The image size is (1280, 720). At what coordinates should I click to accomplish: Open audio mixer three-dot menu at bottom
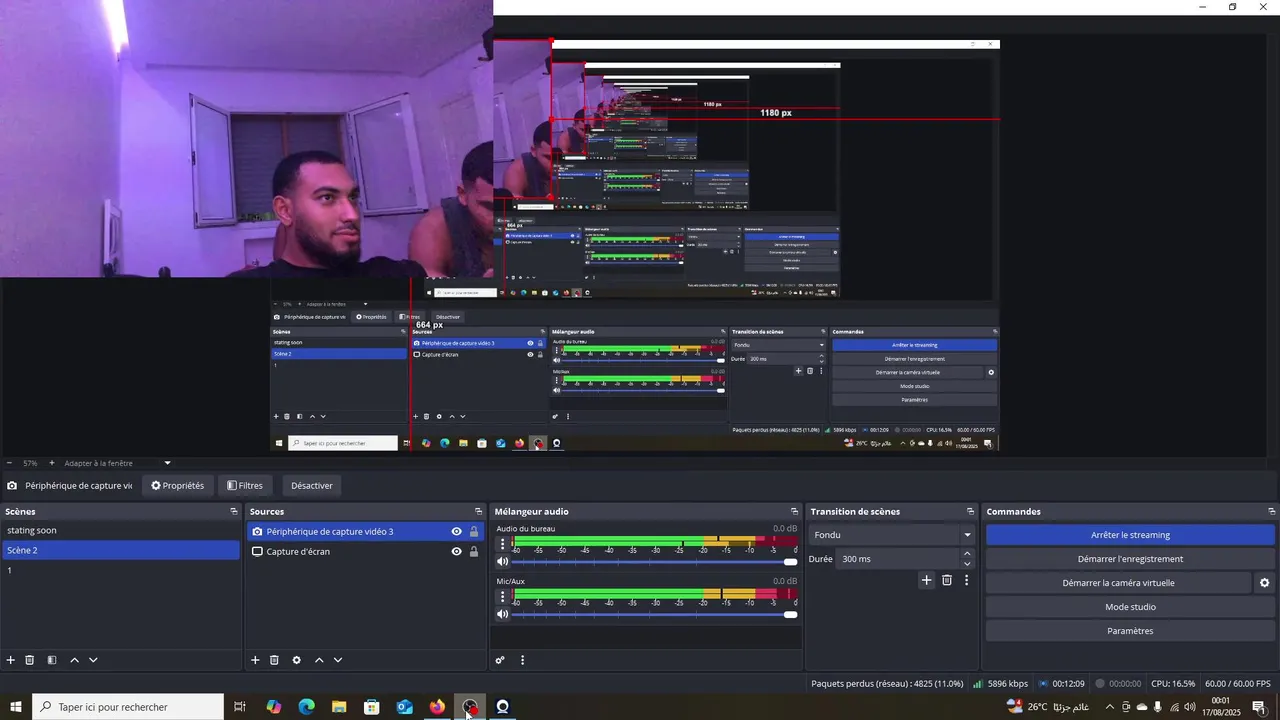[522, 660]
